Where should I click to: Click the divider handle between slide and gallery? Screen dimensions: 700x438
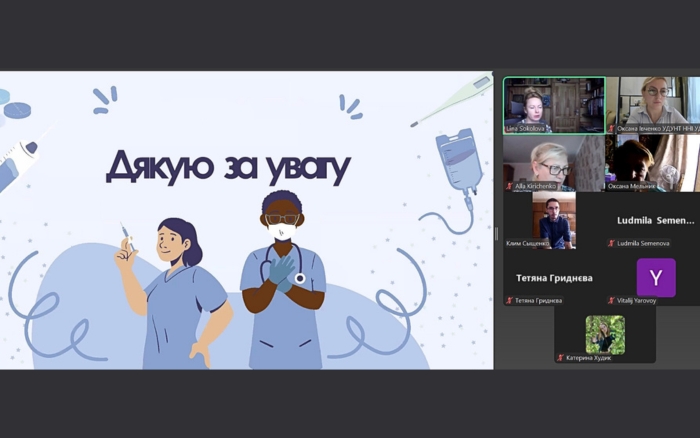click(x=497, y=234)
